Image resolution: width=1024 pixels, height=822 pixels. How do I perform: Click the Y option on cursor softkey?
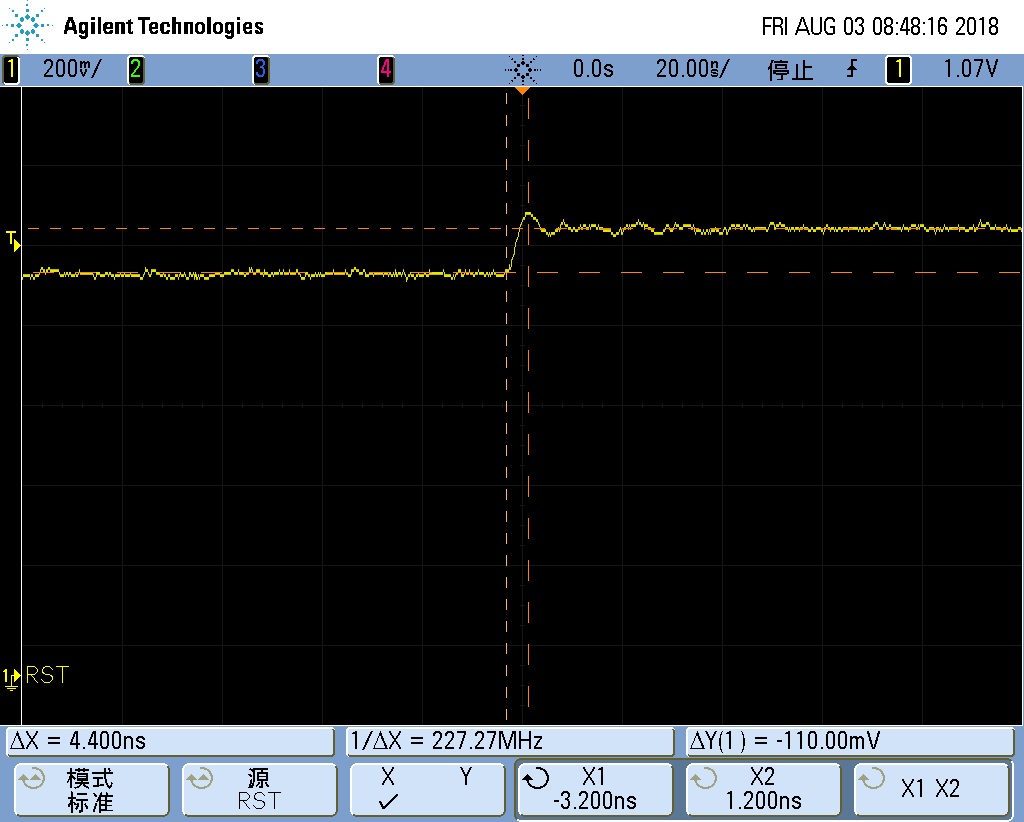(466, 776)
